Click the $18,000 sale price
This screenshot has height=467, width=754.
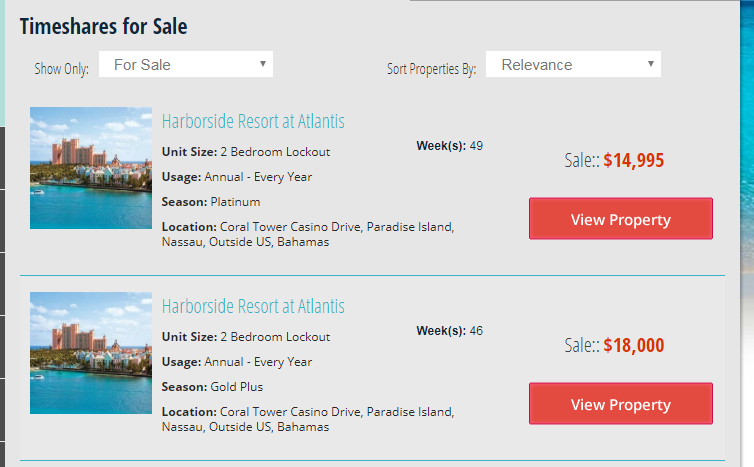point(634,345)
